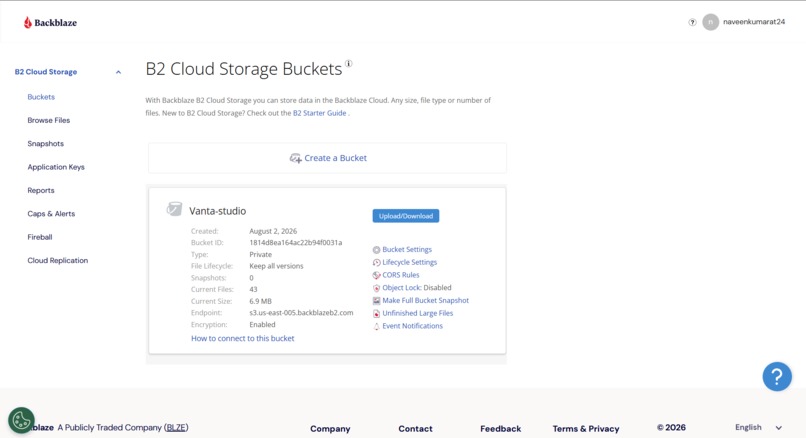Viewport: 806px width, 438px height.
Task: Click the Create a Bucket link
Action: point(335,158)
